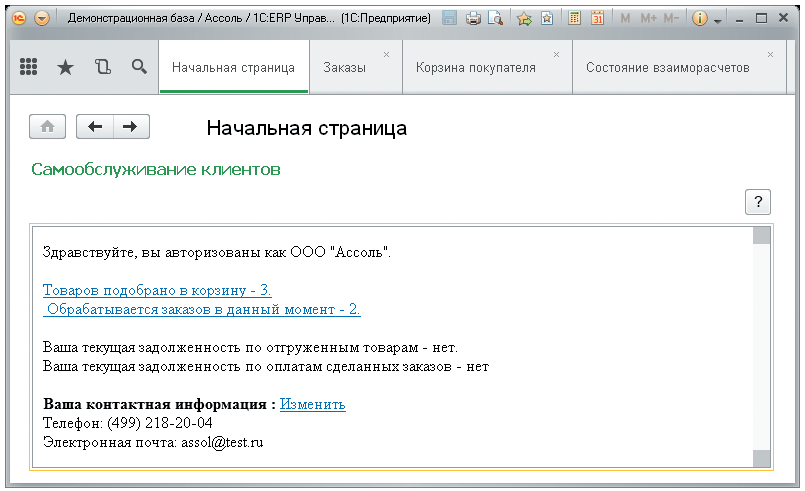This screenshot has width=805, height=491.
Task: Open the History scroll icon
Action: [x=102, y=67]
